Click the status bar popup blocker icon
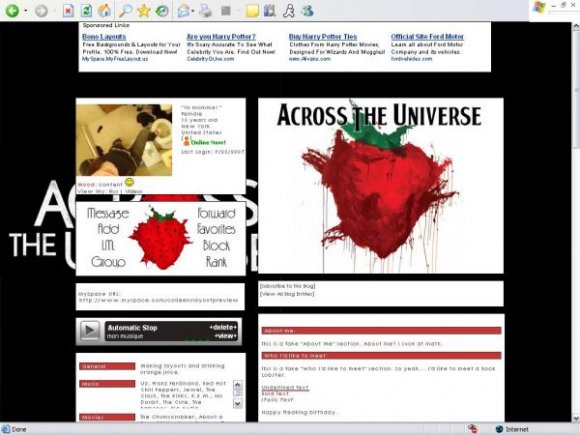 click(472, 429)
